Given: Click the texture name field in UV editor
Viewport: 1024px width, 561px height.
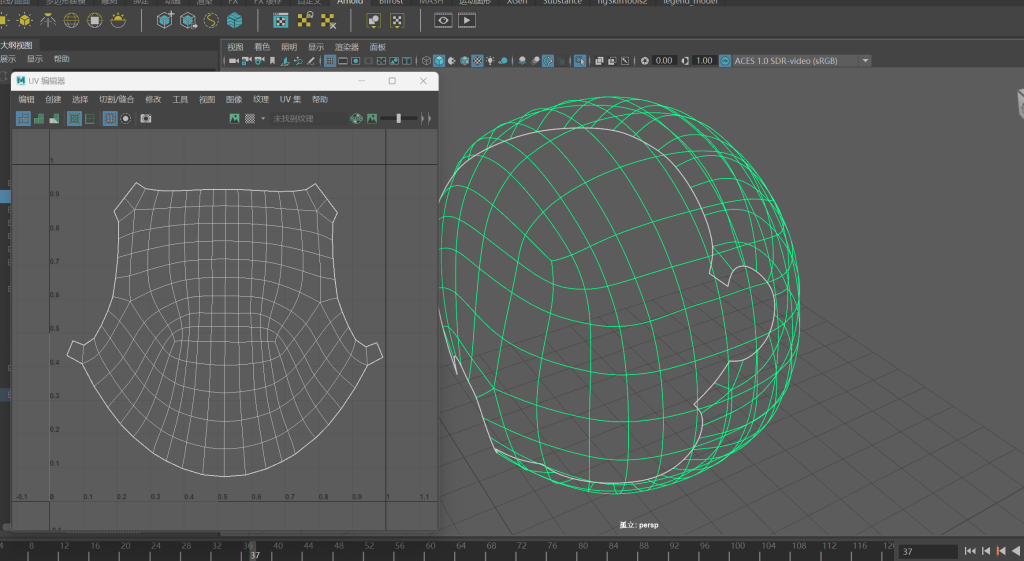Looking at the screenshot, I should coord(307,118).
